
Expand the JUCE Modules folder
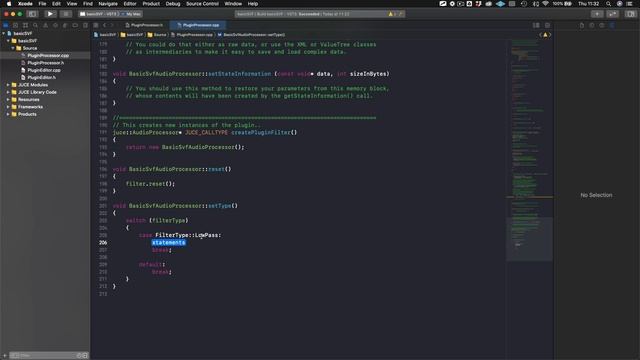(8, 85)
